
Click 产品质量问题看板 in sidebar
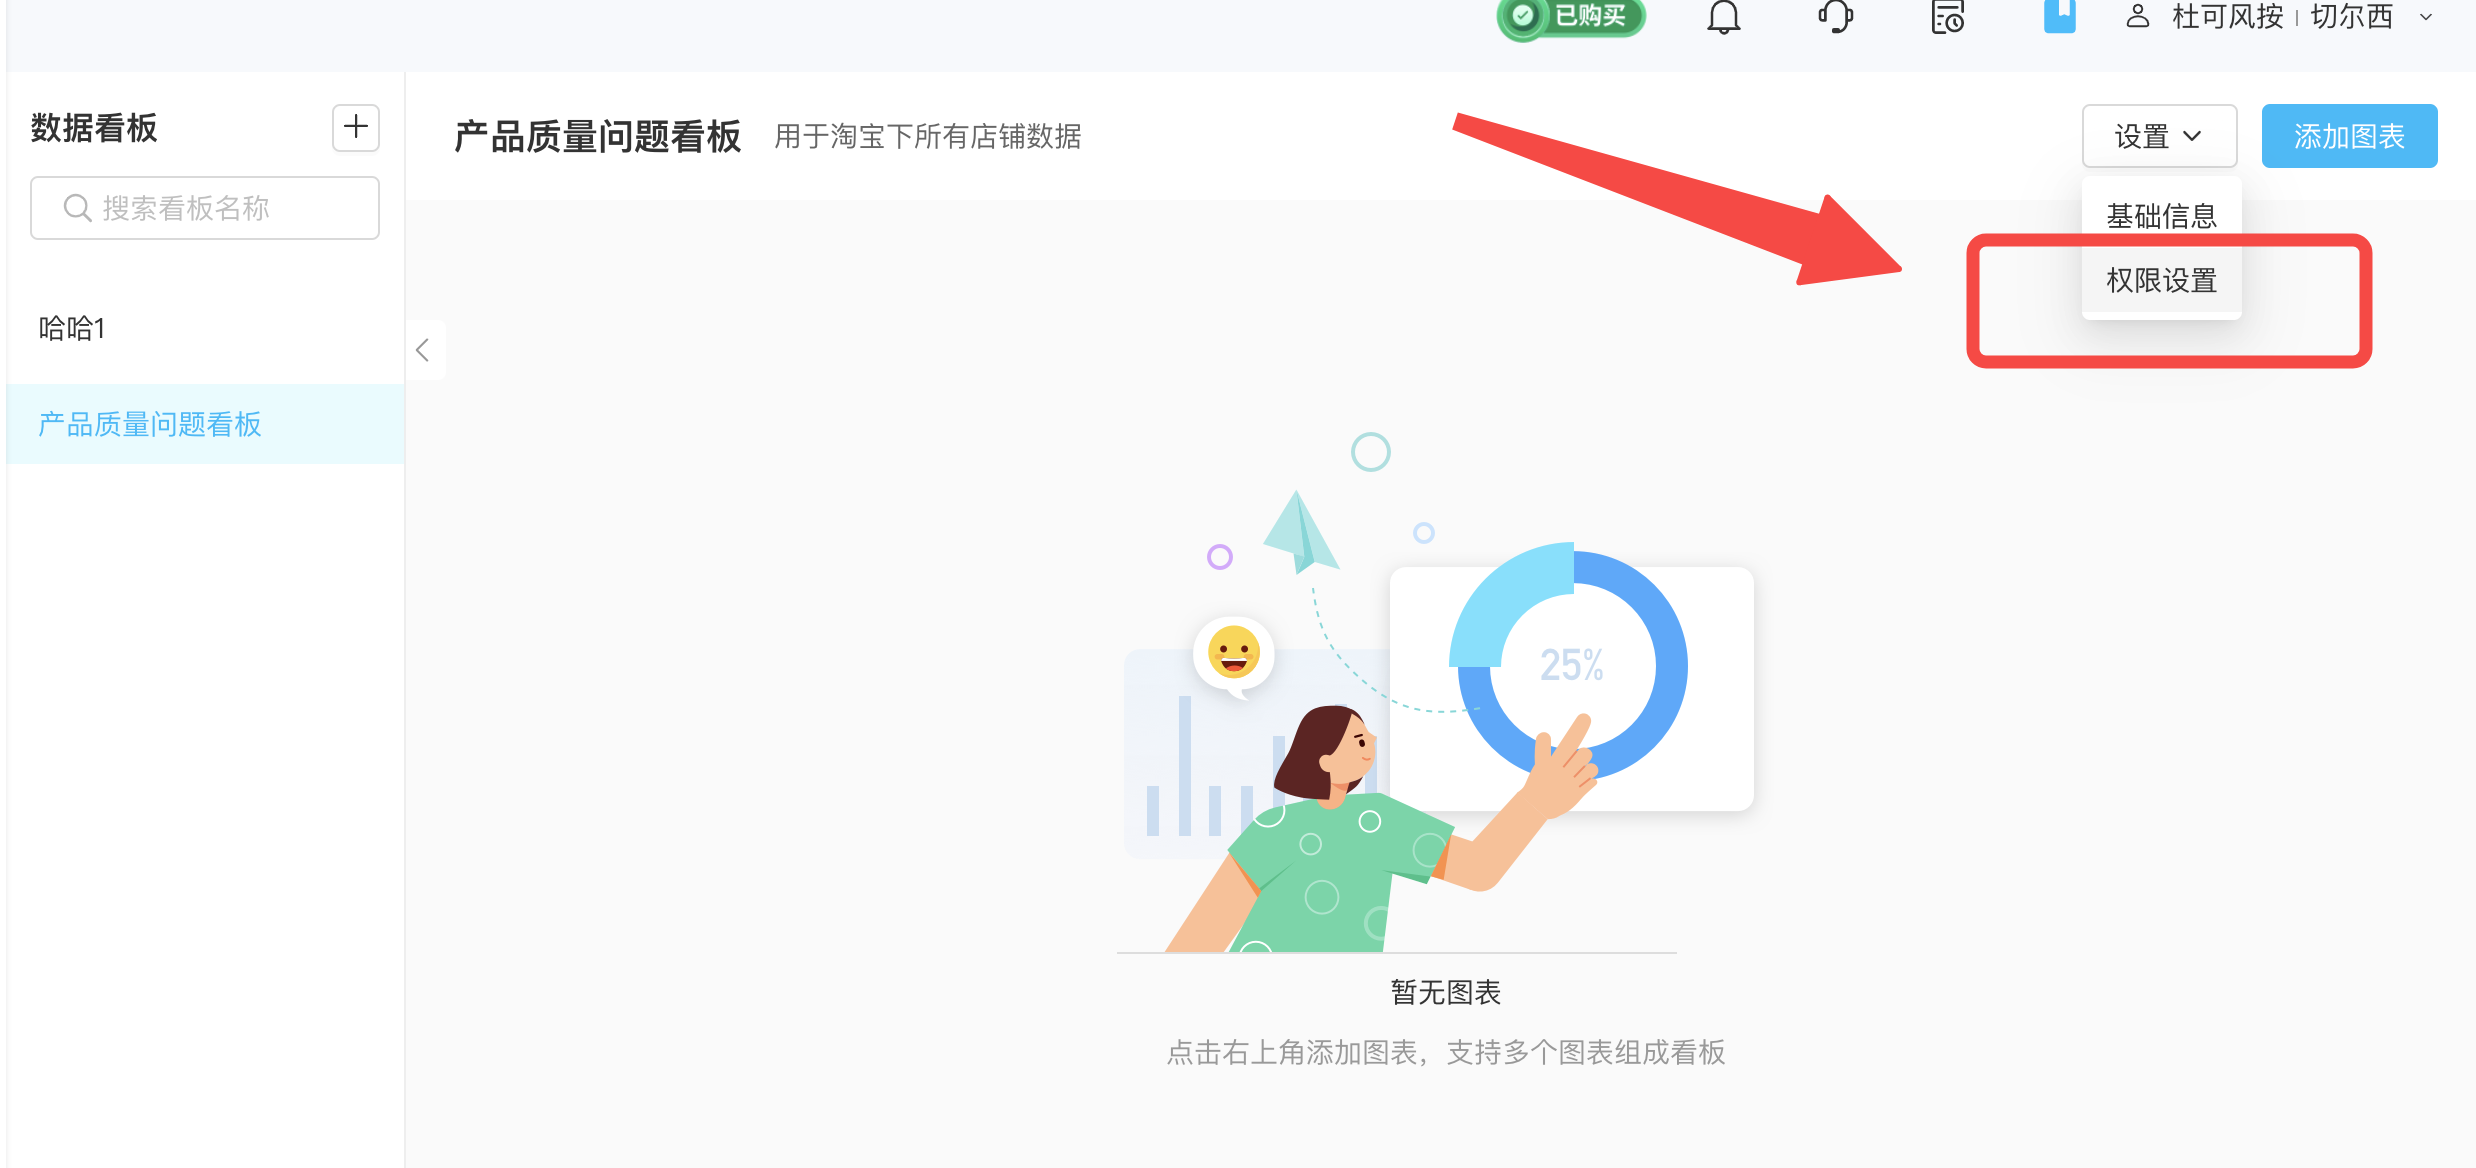pyautogui.click(x=152, y=425)
